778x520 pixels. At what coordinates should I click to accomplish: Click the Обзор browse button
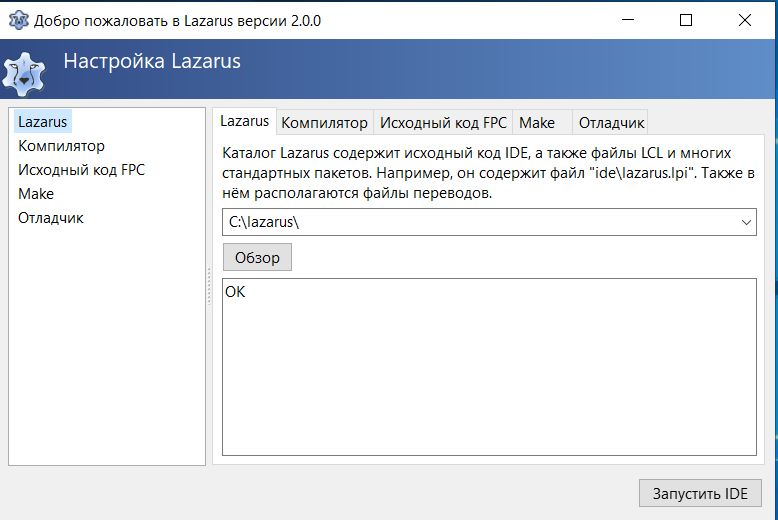click(x=257, y=257)
